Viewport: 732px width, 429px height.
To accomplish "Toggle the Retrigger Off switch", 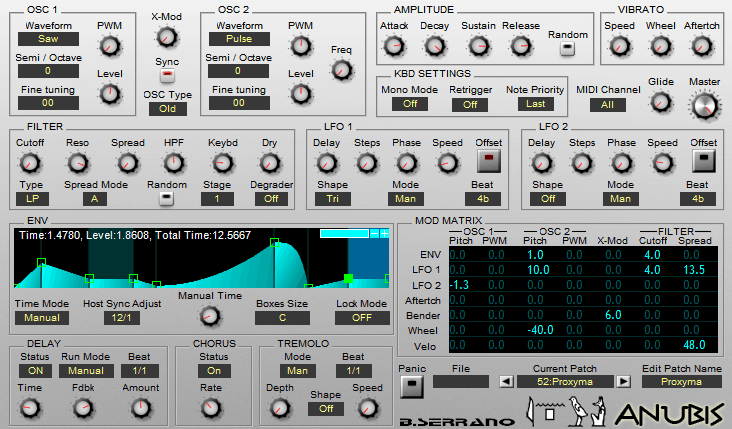I will tap(470, 105).
